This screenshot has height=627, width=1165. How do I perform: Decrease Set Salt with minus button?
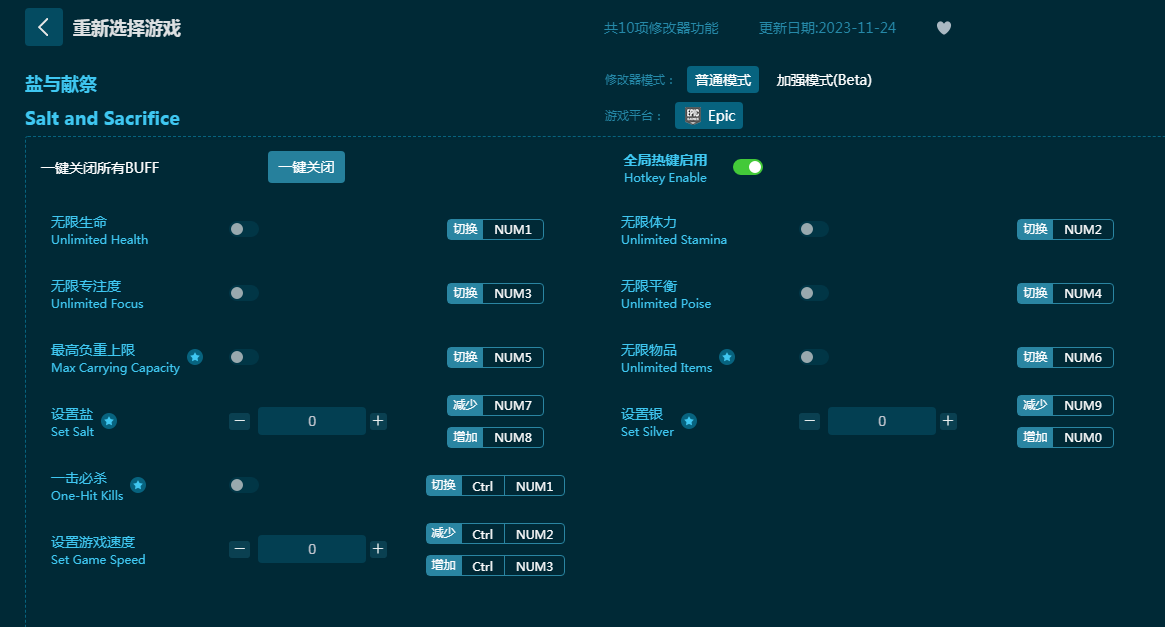click(x=239, y=421)
